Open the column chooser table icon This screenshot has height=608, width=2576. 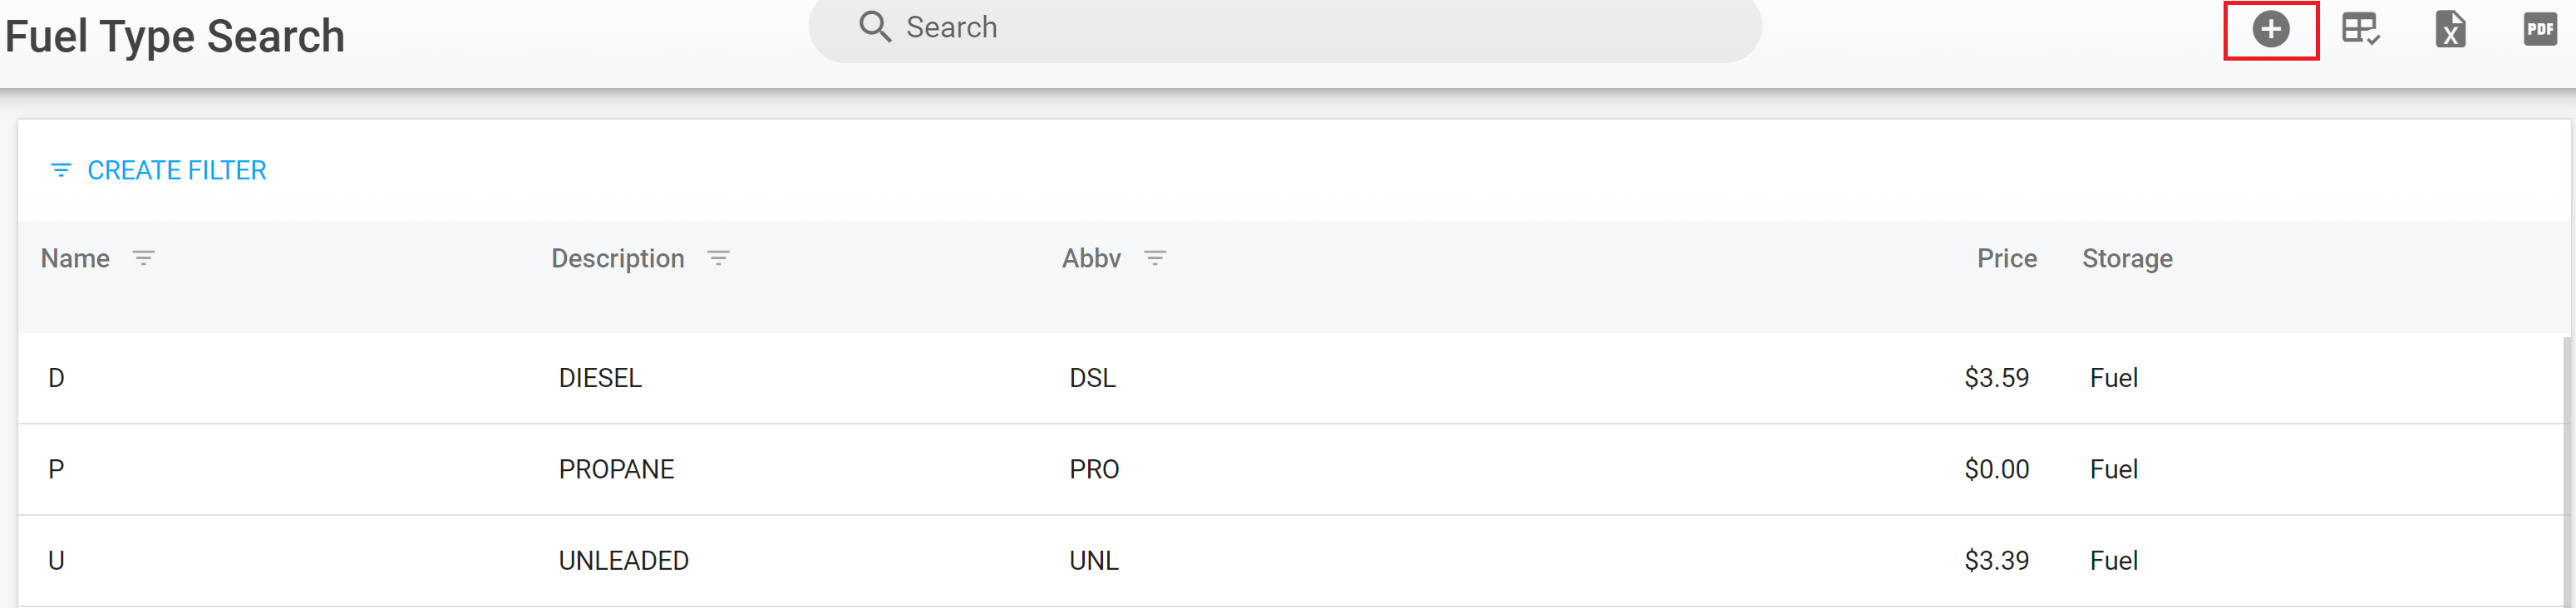2360,29
